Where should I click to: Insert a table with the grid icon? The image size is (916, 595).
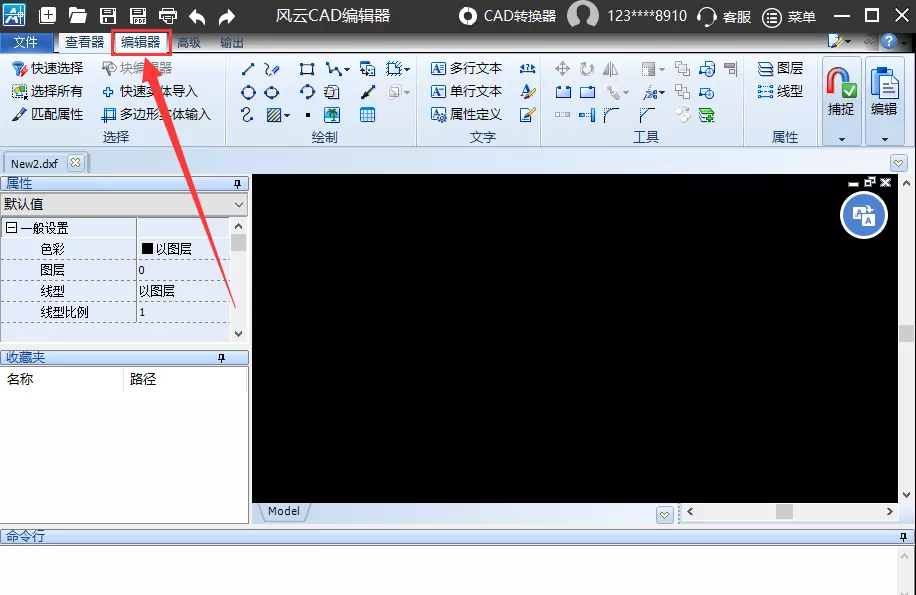(x=367, y=115)
